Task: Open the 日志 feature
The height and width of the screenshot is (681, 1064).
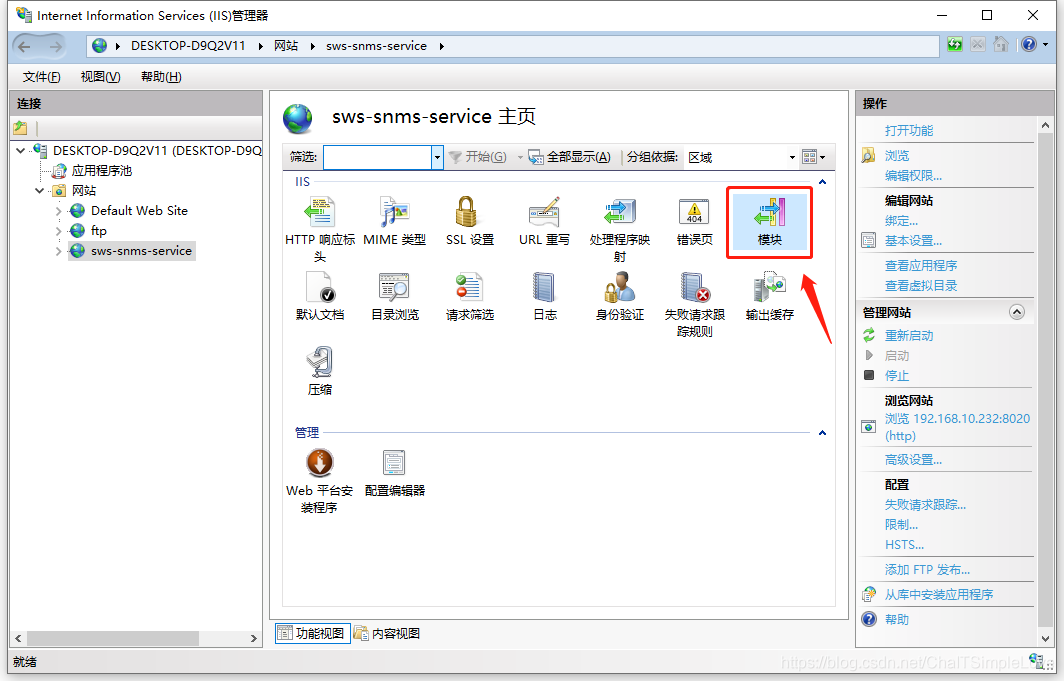Action: tap(544, 296)
